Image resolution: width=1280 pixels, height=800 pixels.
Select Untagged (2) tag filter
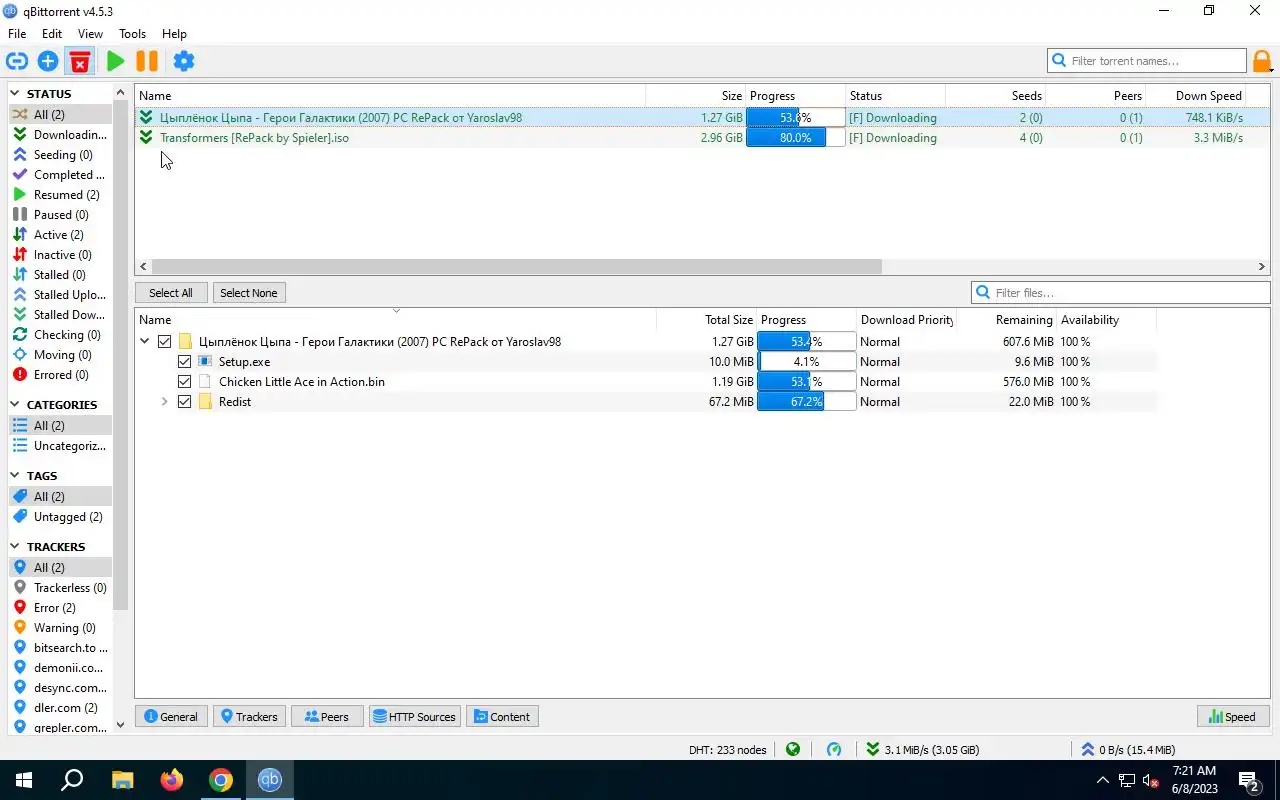[x=59, y=517]
